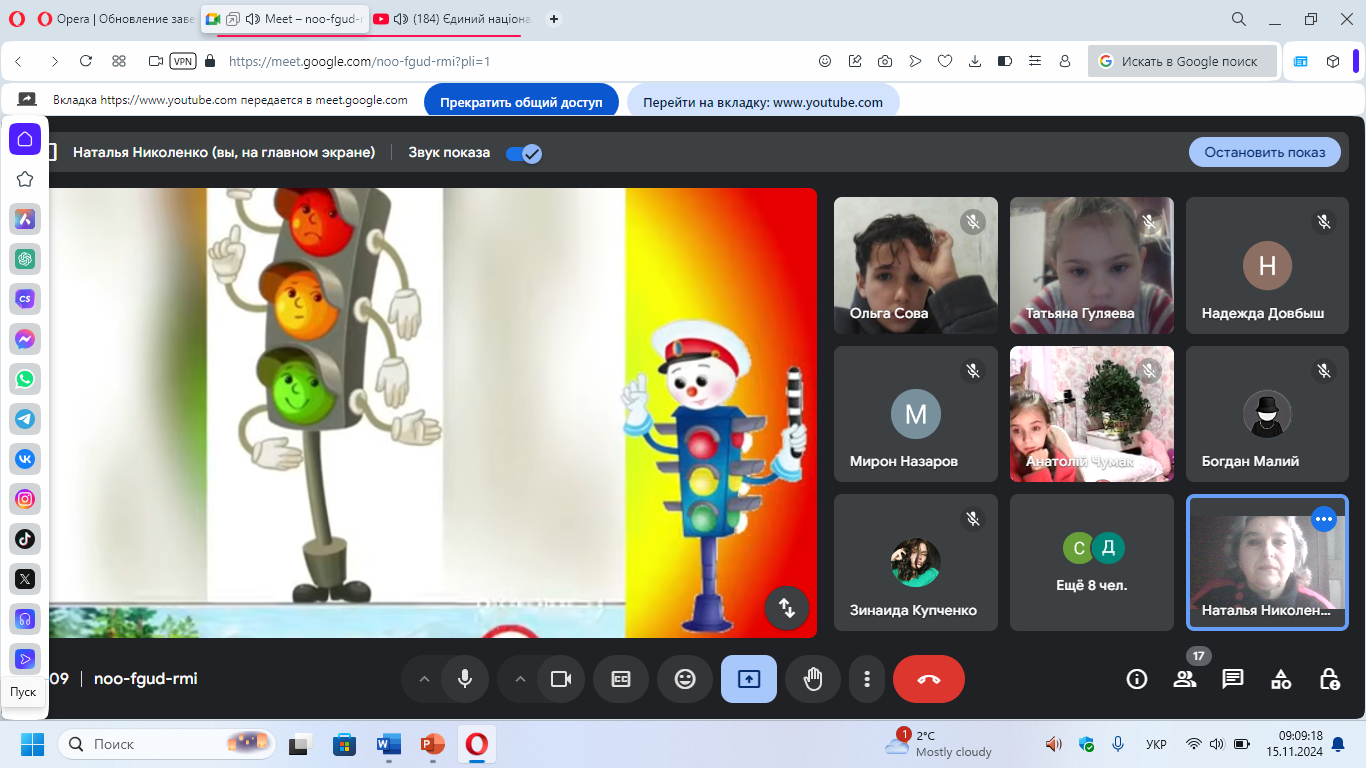Open a new browser tab

pyautogui.click(x=554, y=19)
